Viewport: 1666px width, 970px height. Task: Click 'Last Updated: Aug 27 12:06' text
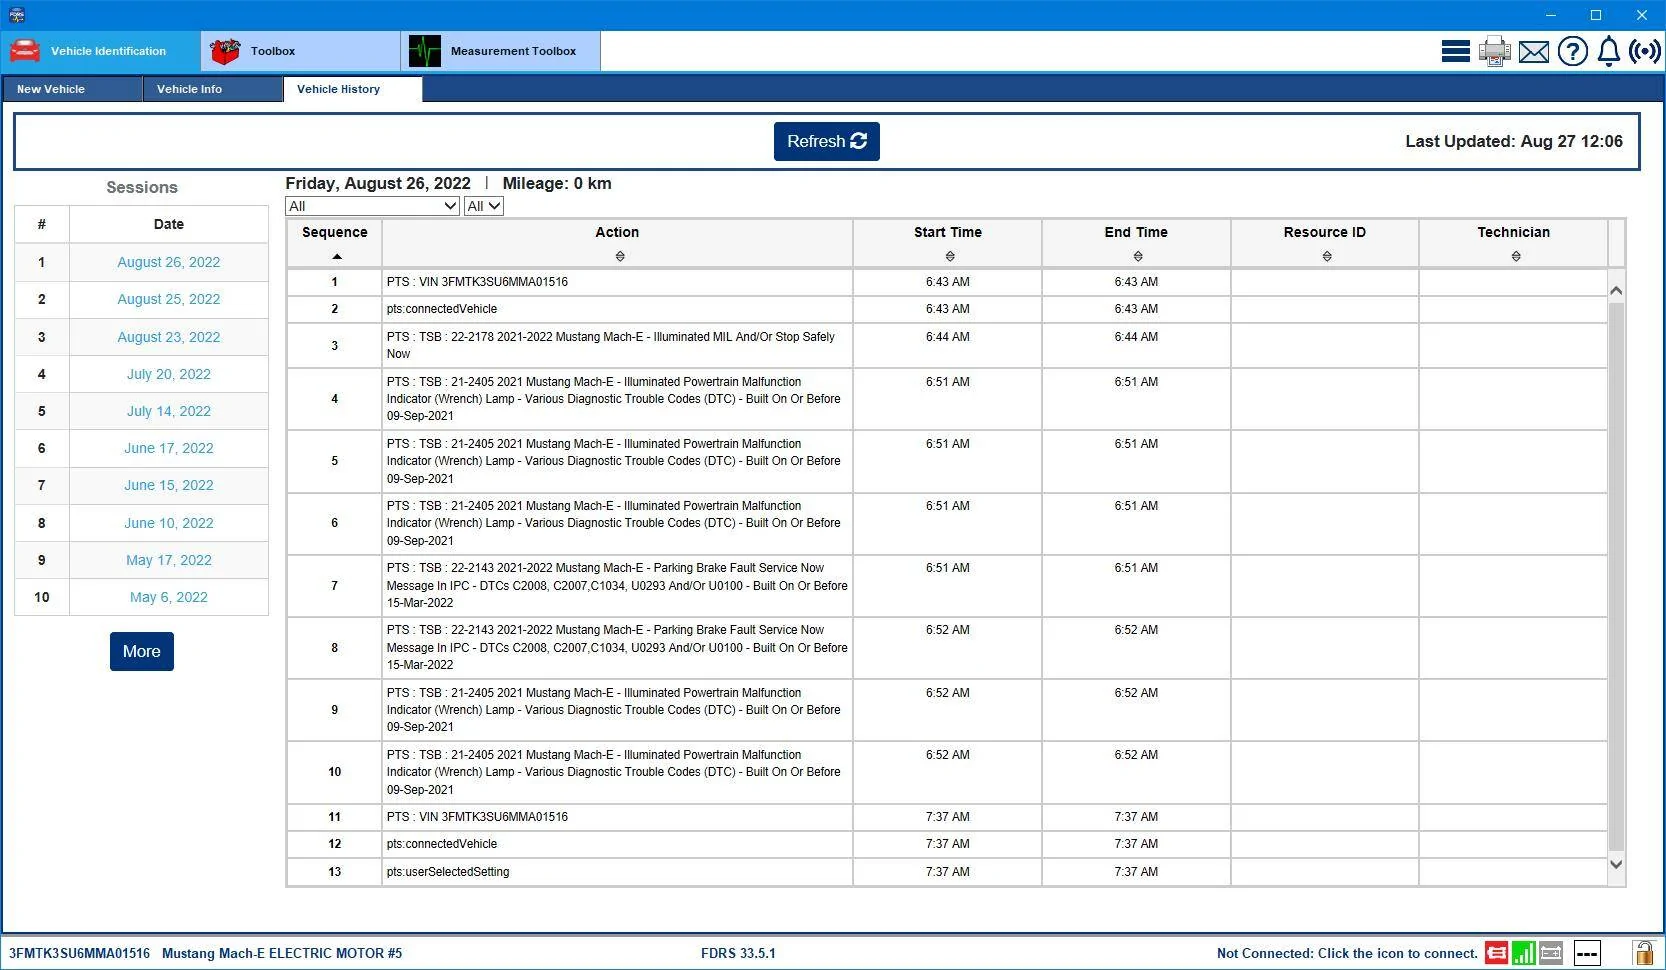click(x=1514, y=142)
